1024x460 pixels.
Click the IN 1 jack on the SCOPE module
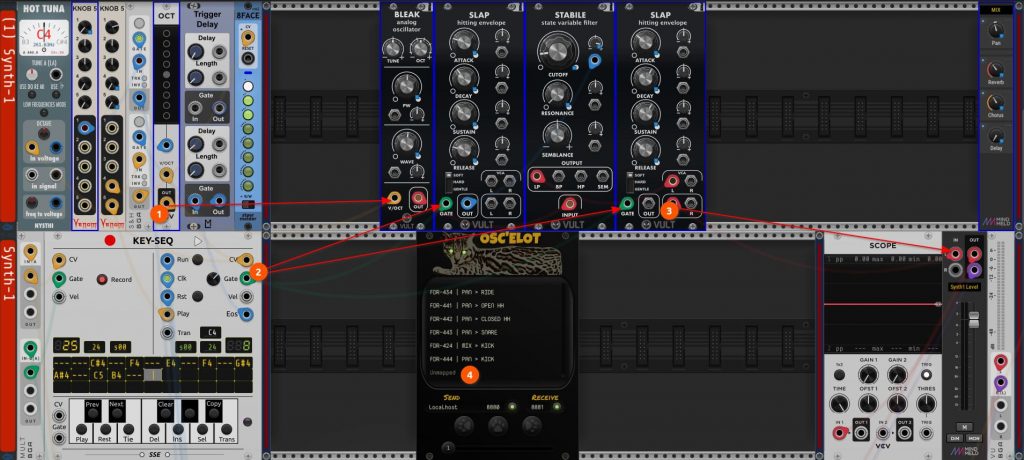839,432
